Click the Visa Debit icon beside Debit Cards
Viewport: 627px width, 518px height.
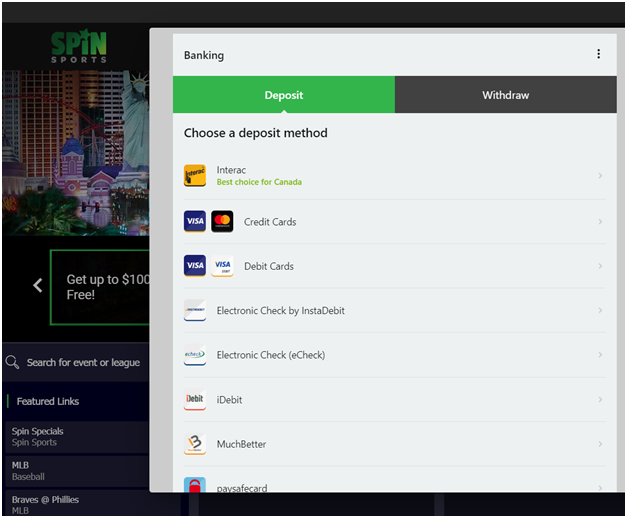(x=222, y=266)
